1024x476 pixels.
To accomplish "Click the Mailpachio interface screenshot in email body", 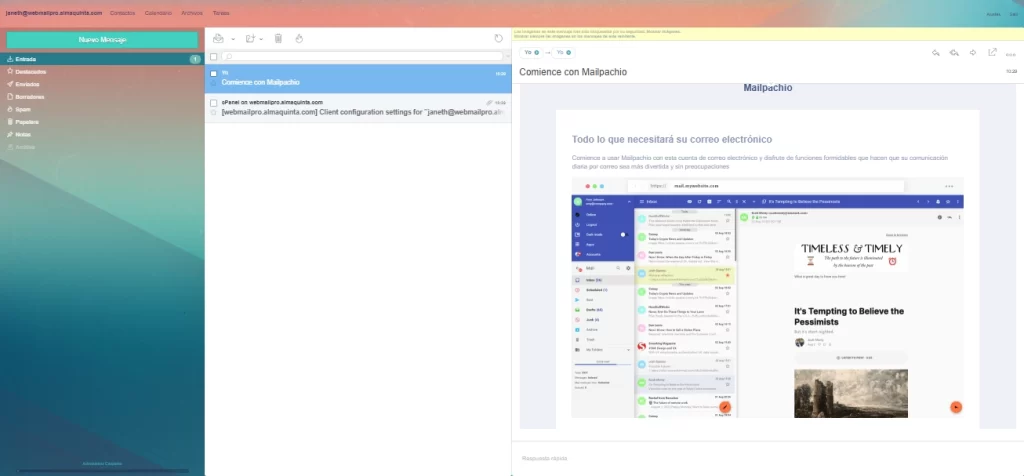I will [767, 297].
